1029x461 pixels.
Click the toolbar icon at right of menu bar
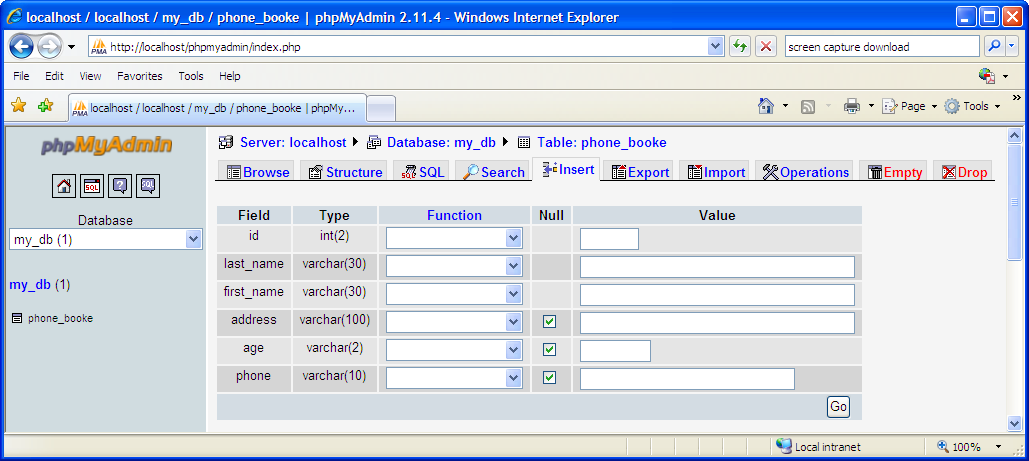(987, 76)
